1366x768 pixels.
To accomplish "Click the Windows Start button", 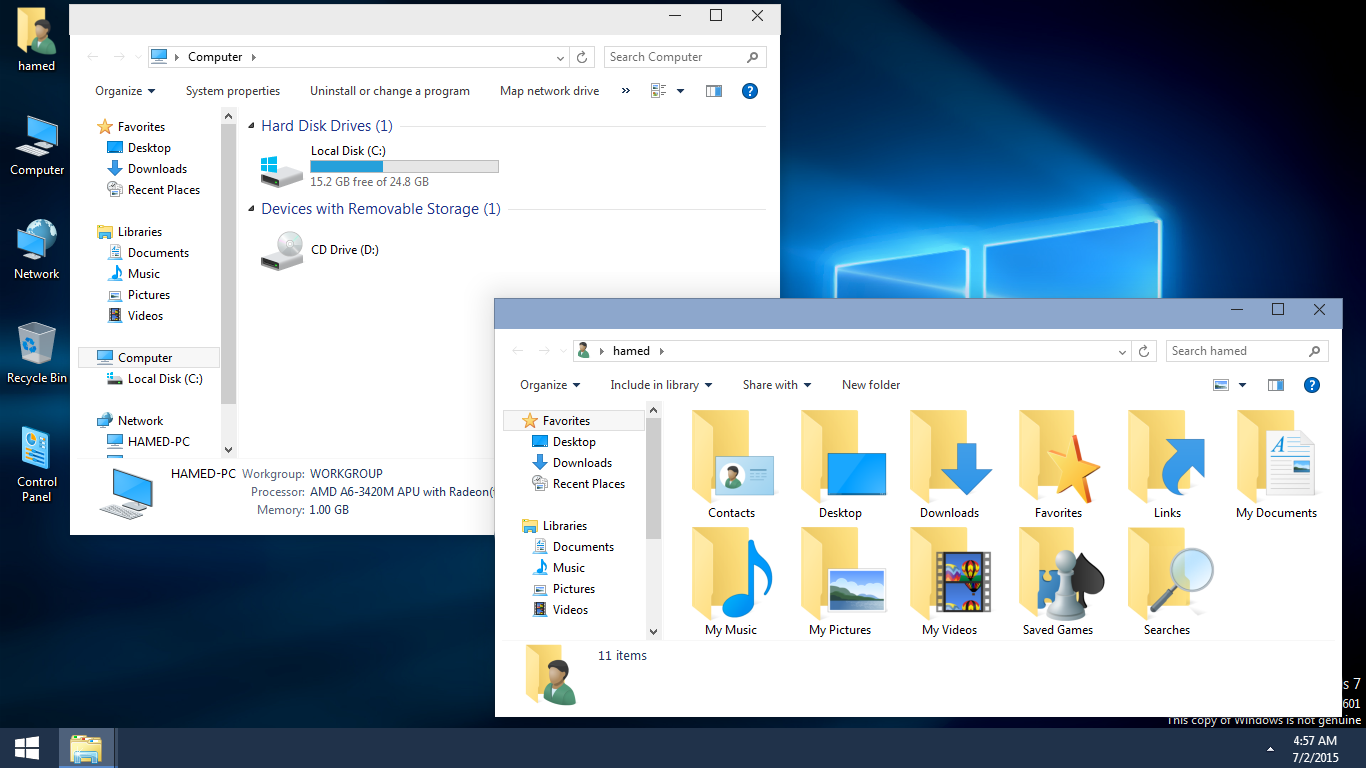I will (x=27, y=748).
